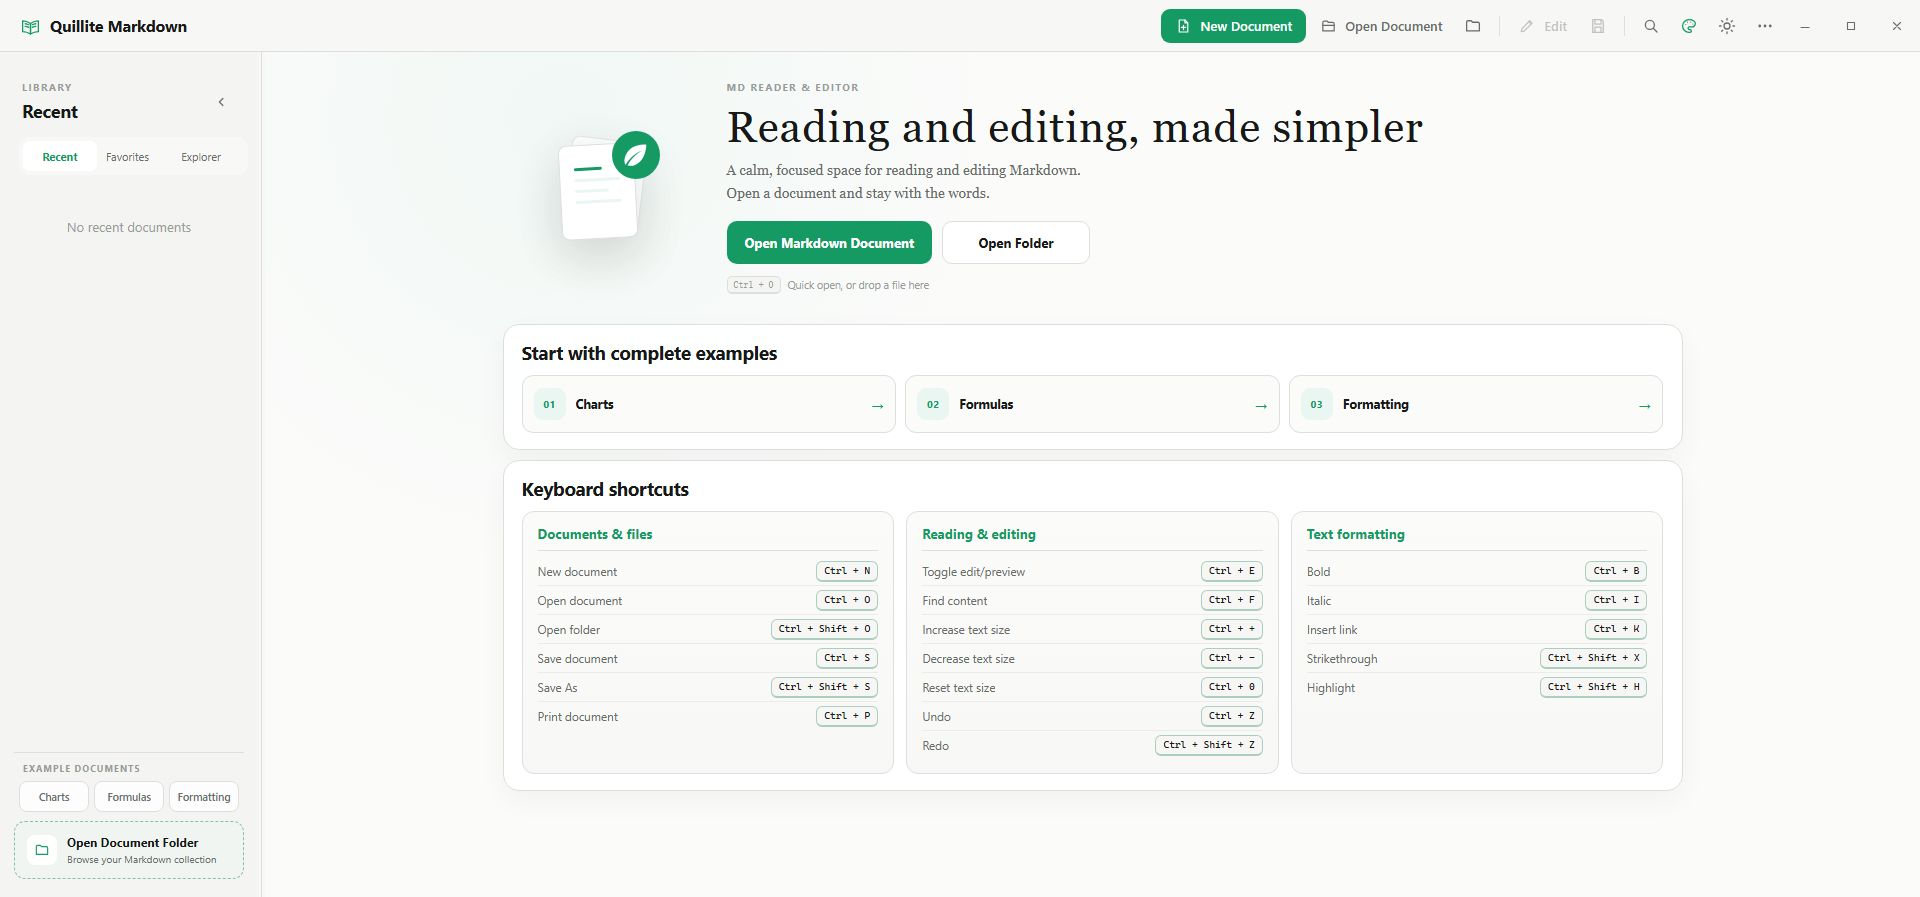This screenshot has width=1920, height=897.
Task: Click the 'Documents & files' shortcuts heading
Action: click(595, 534)
